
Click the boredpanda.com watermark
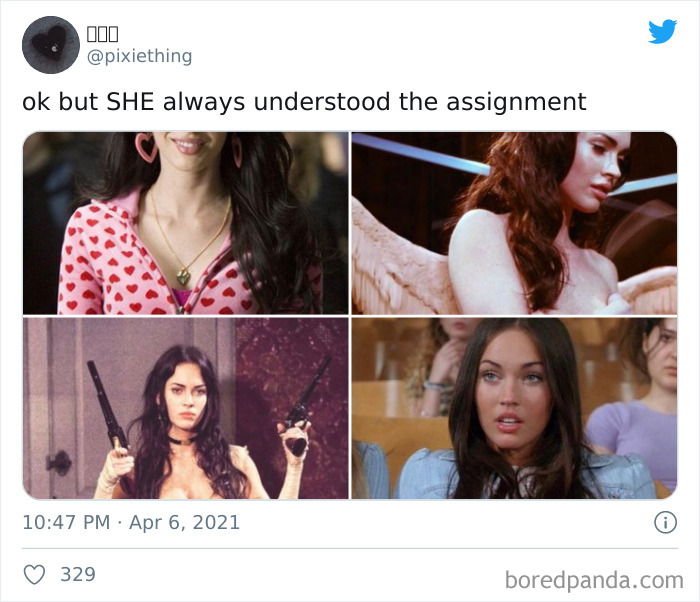point(594,581)
